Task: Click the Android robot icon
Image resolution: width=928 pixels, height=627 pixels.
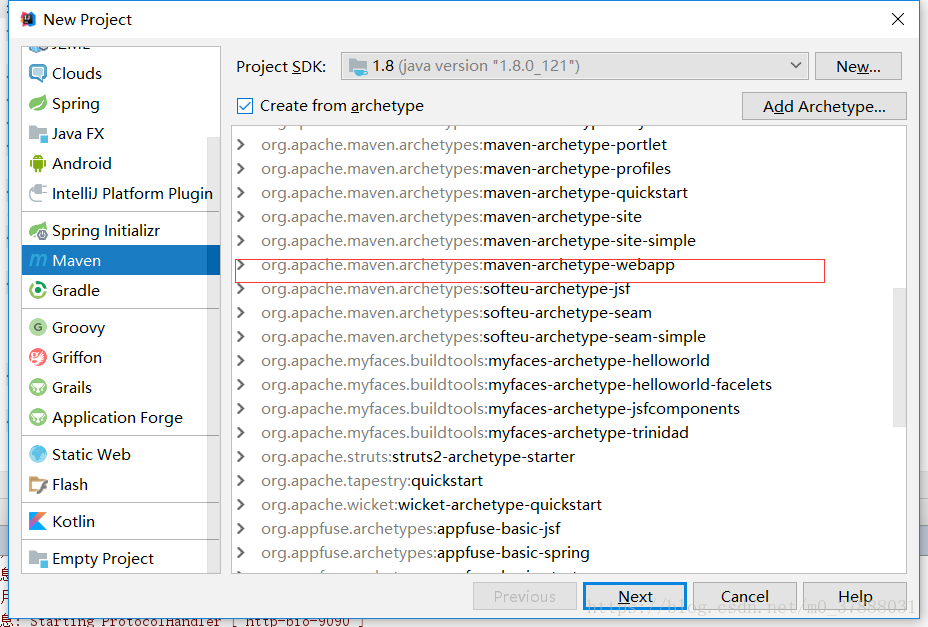Action: coord(38,163)
